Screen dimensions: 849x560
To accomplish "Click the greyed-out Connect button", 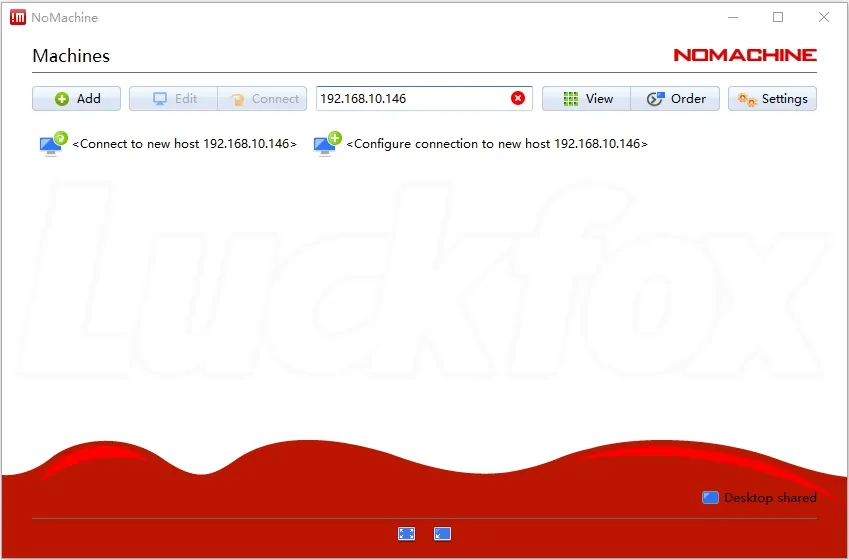I will (262, 99).
